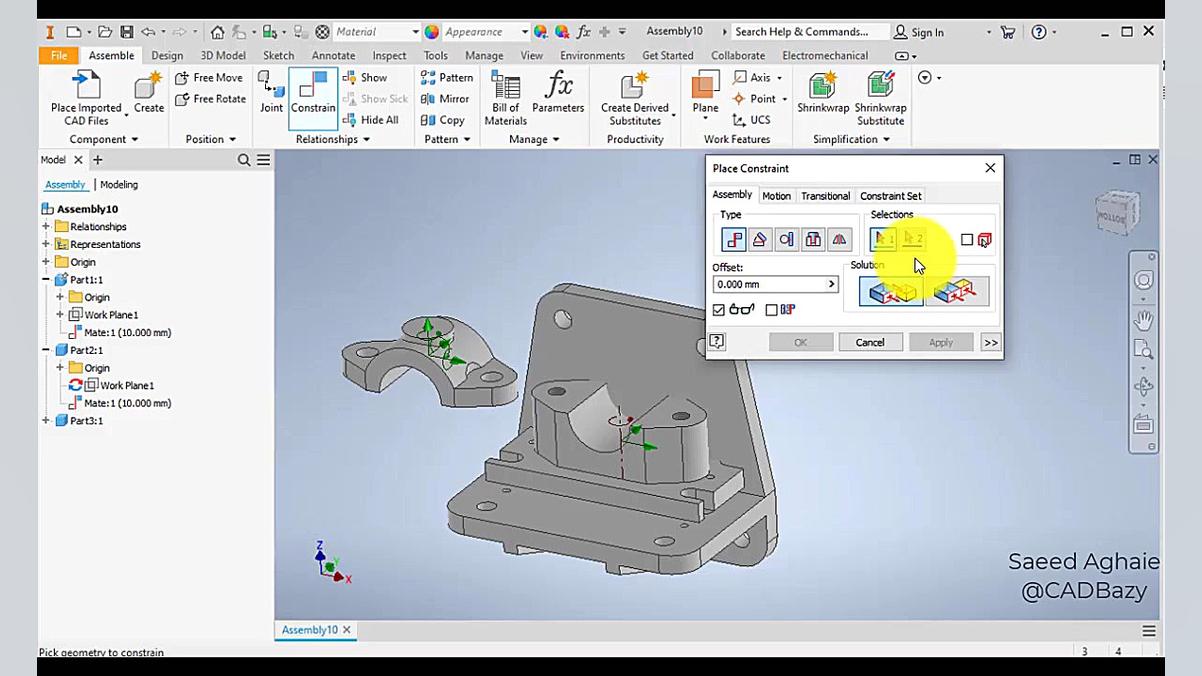Switch to the Motion tab
The width and height of the screenshot is (1202, 676).
pos(776,196)
